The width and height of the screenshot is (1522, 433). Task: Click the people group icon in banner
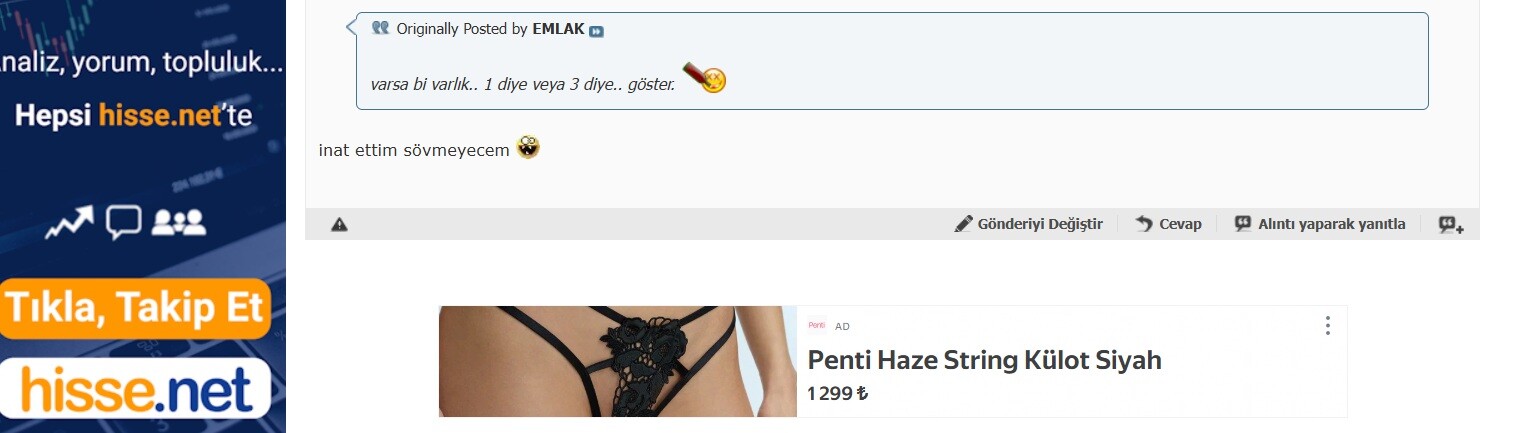pyautogui.click(x=178, y=221)
